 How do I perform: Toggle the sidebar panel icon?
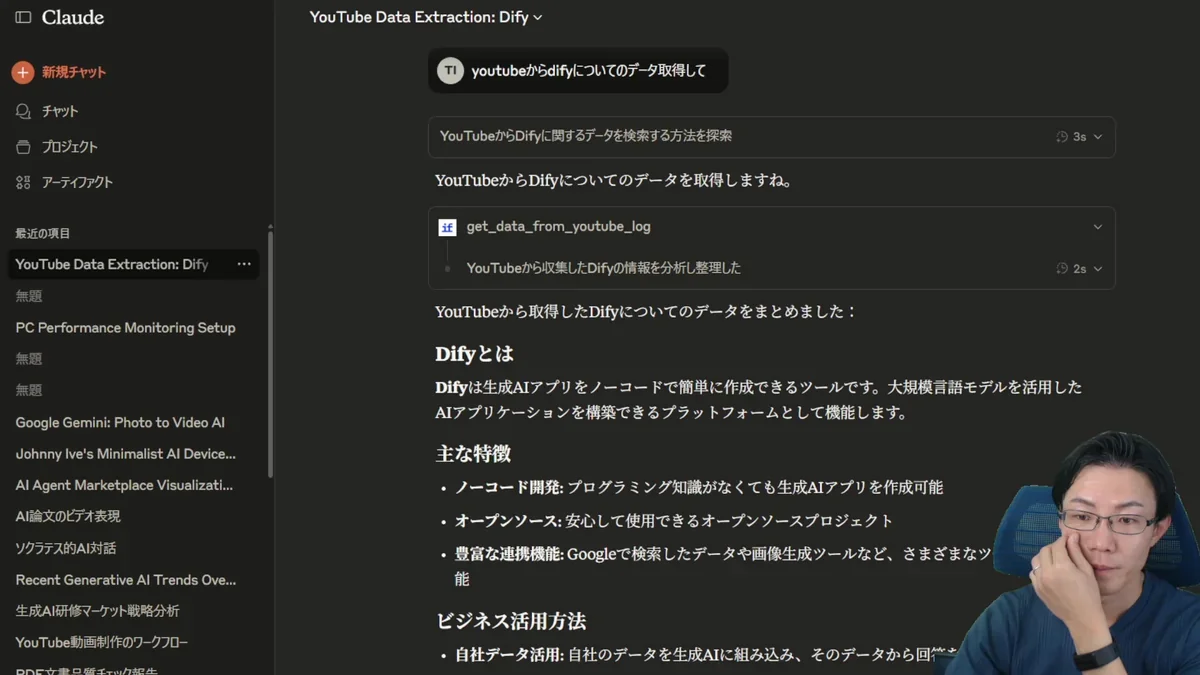click(x=23, y=18)
